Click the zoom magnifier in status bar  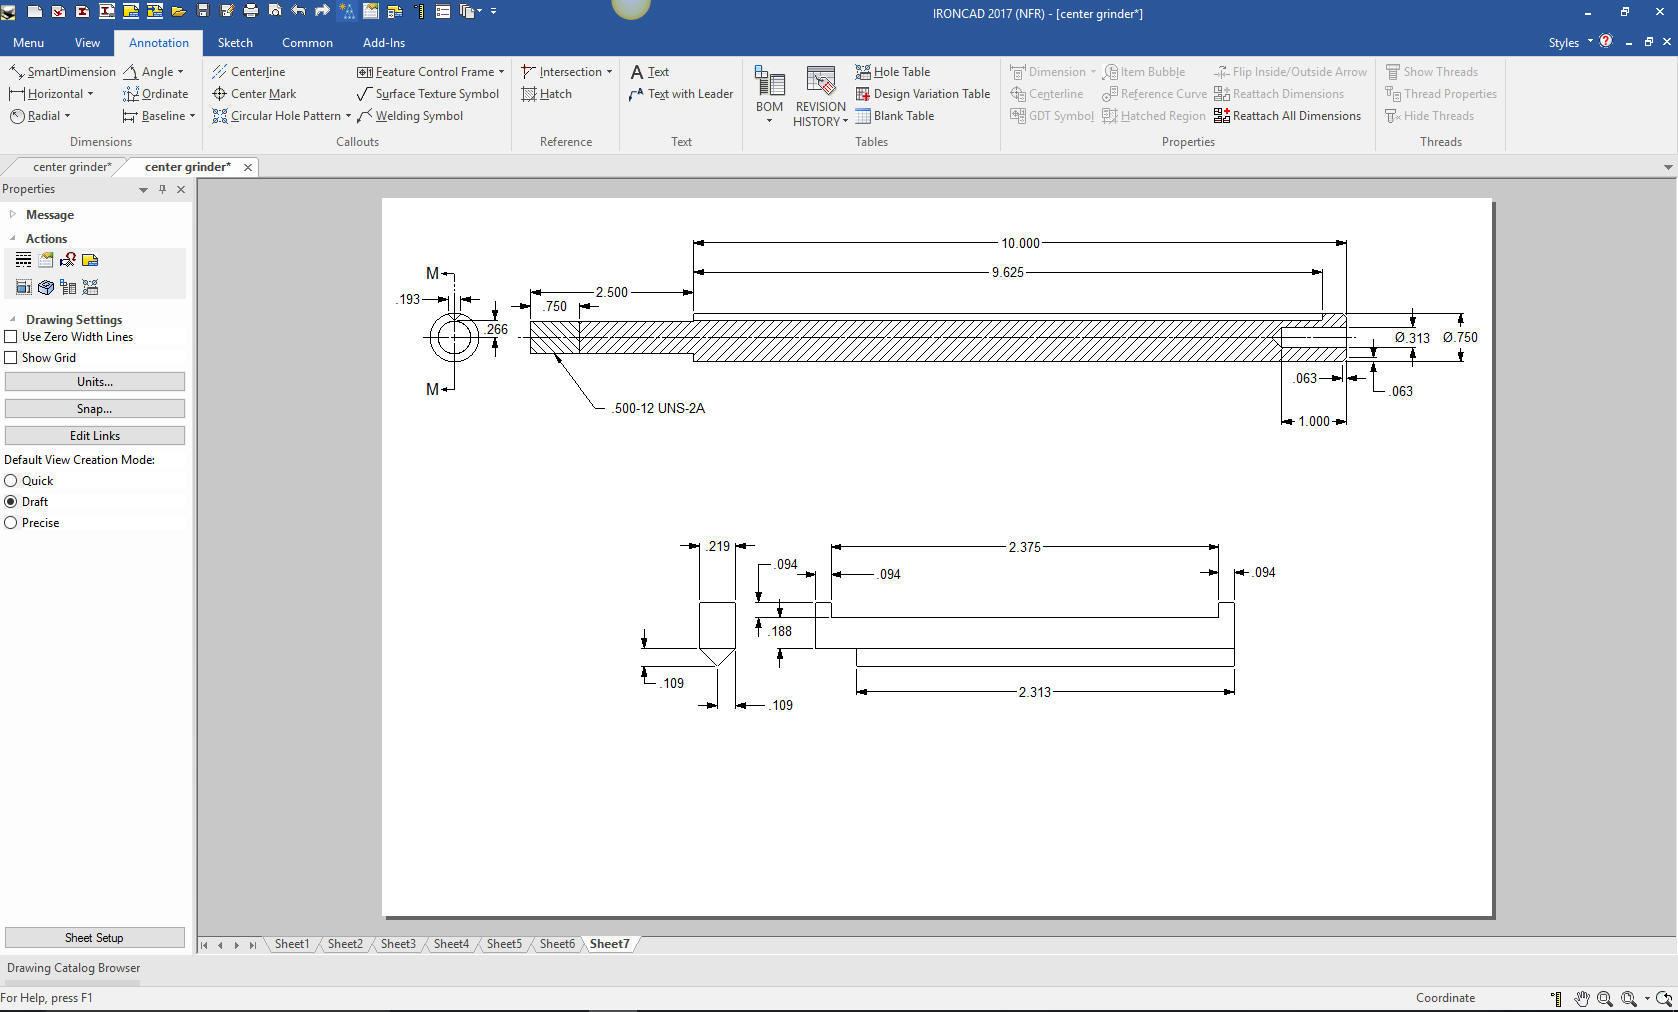point(1604,998)
